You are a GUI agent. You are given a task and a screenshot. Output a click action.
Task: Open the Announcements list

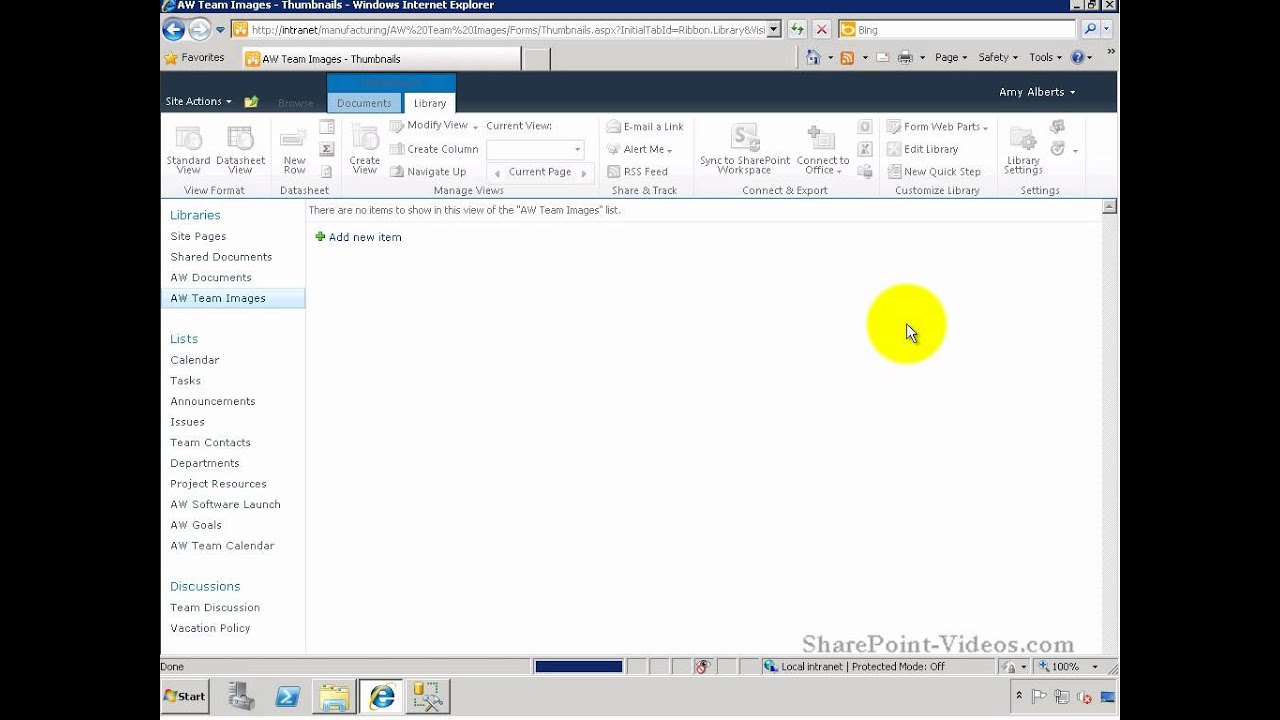pyautogui.click(x=213, y=401)
